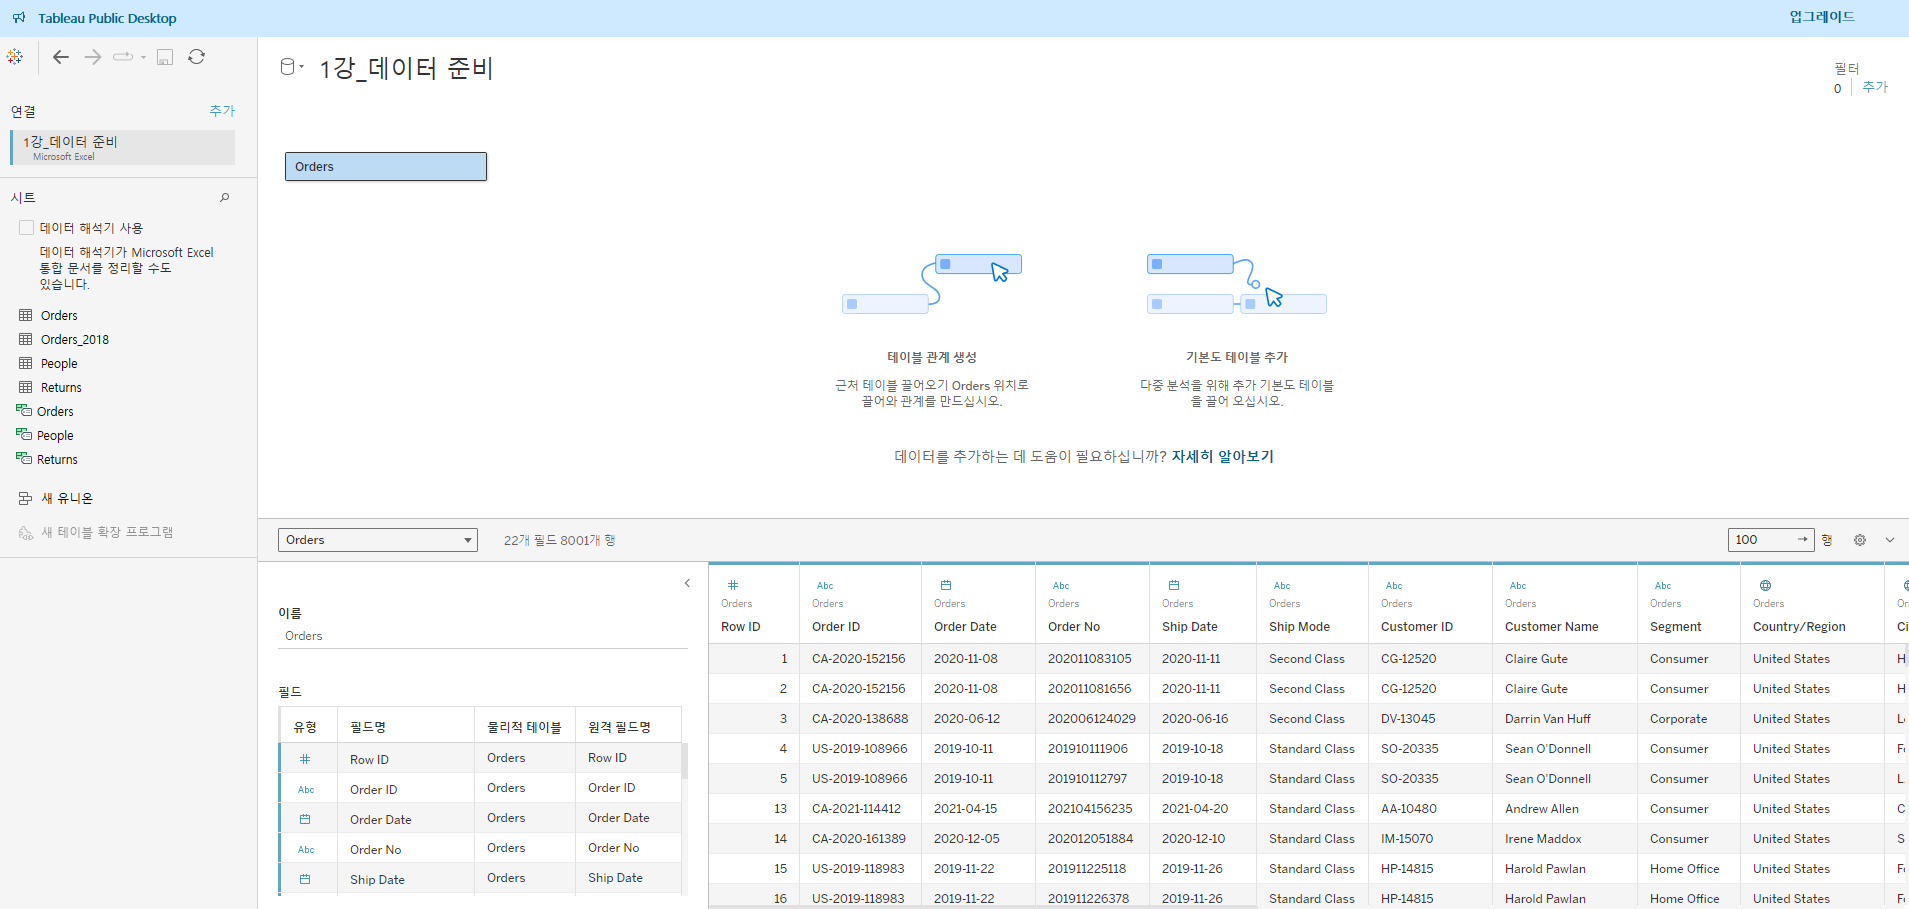The image size is (1909, 909).
Task: Open the dropdown arrow next to the redo button
Action: 144,57
